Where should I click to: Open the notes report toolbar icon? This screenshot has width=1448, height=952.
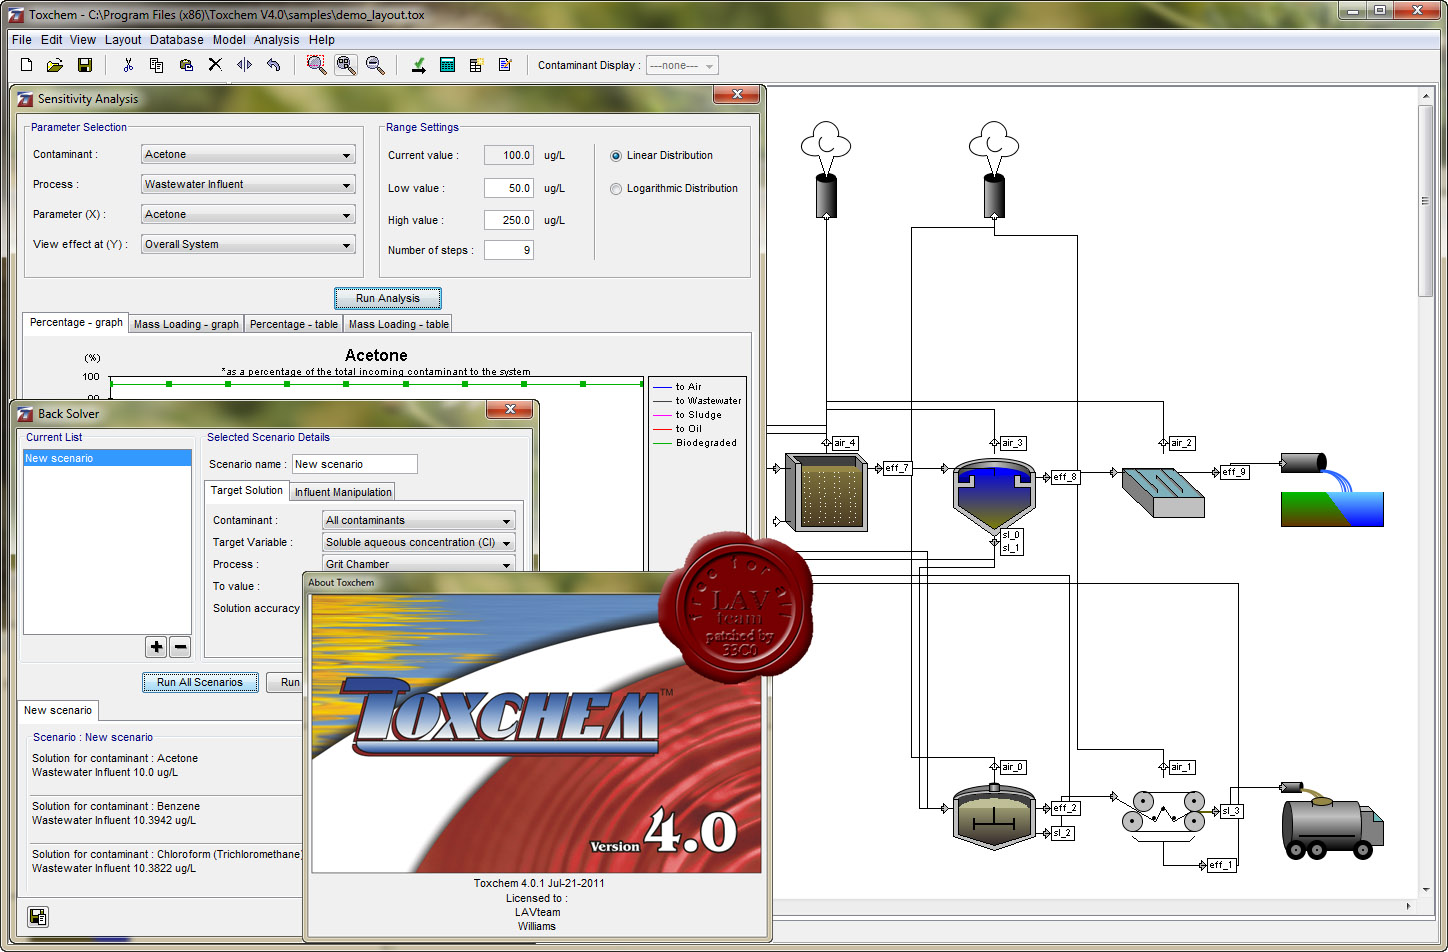click(505, 65)
